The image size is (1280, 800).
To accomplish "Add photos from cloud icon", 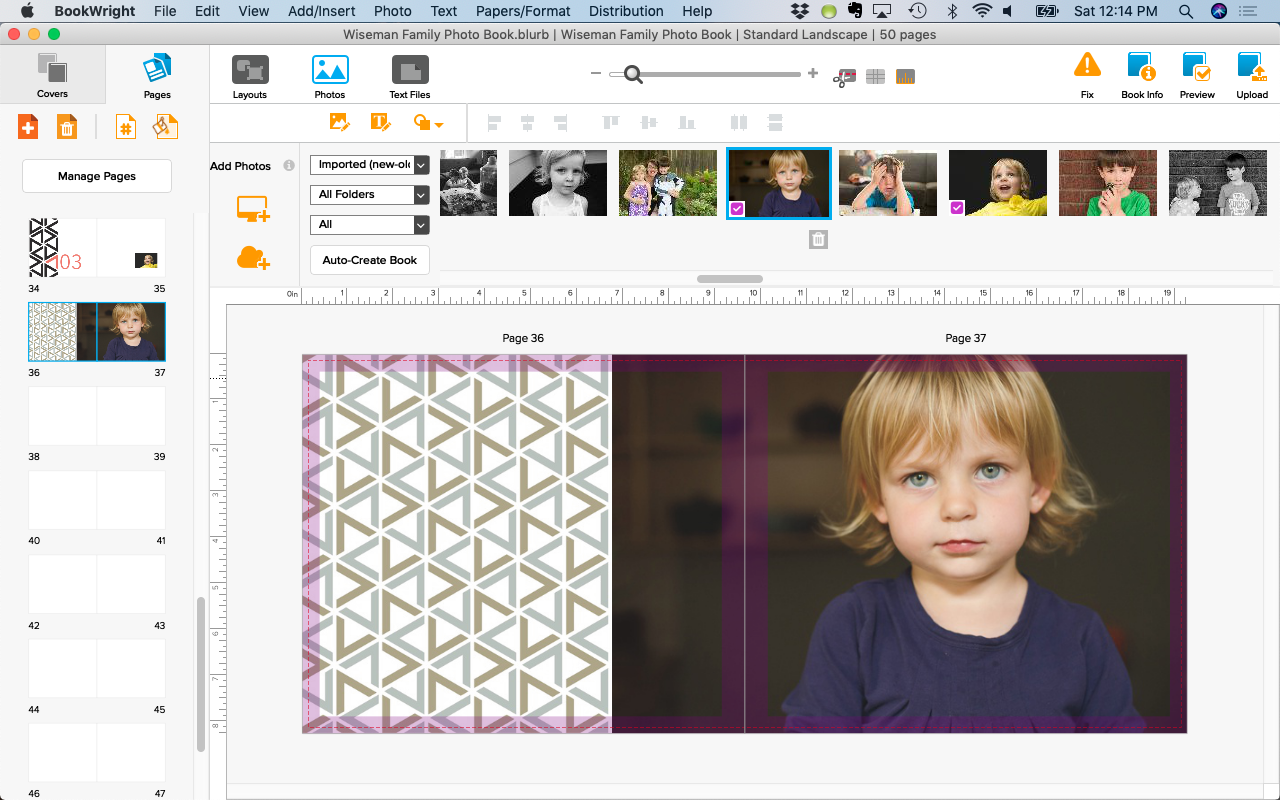I will 253,258.
